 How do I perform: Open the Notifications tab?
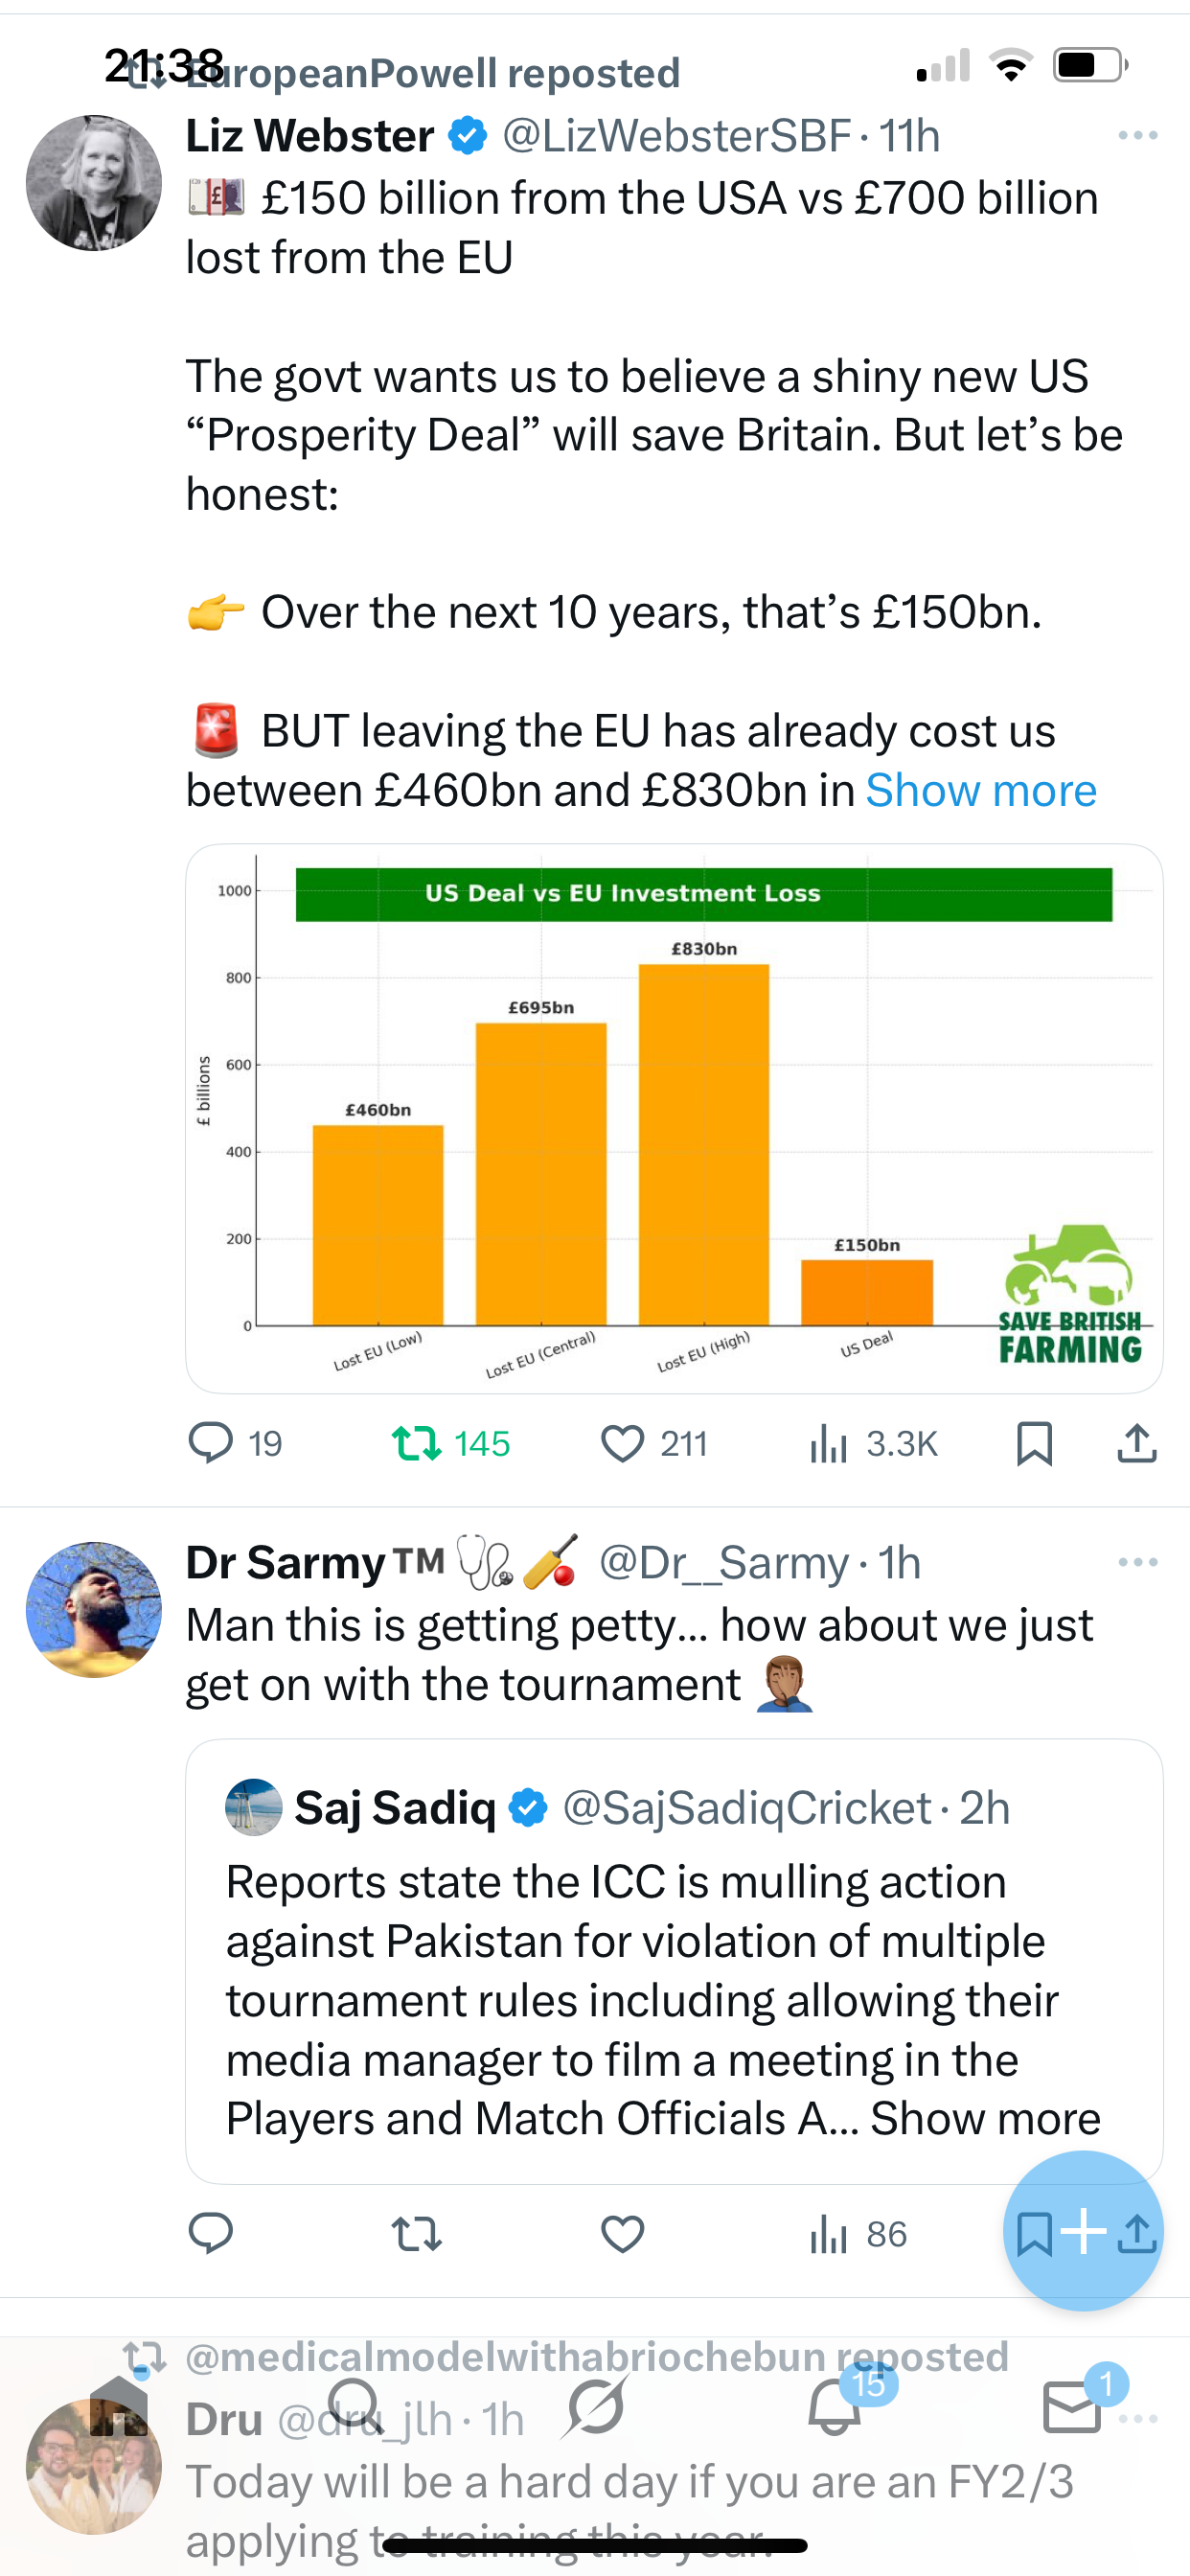pyautogui.click(x=835, y=2406)
